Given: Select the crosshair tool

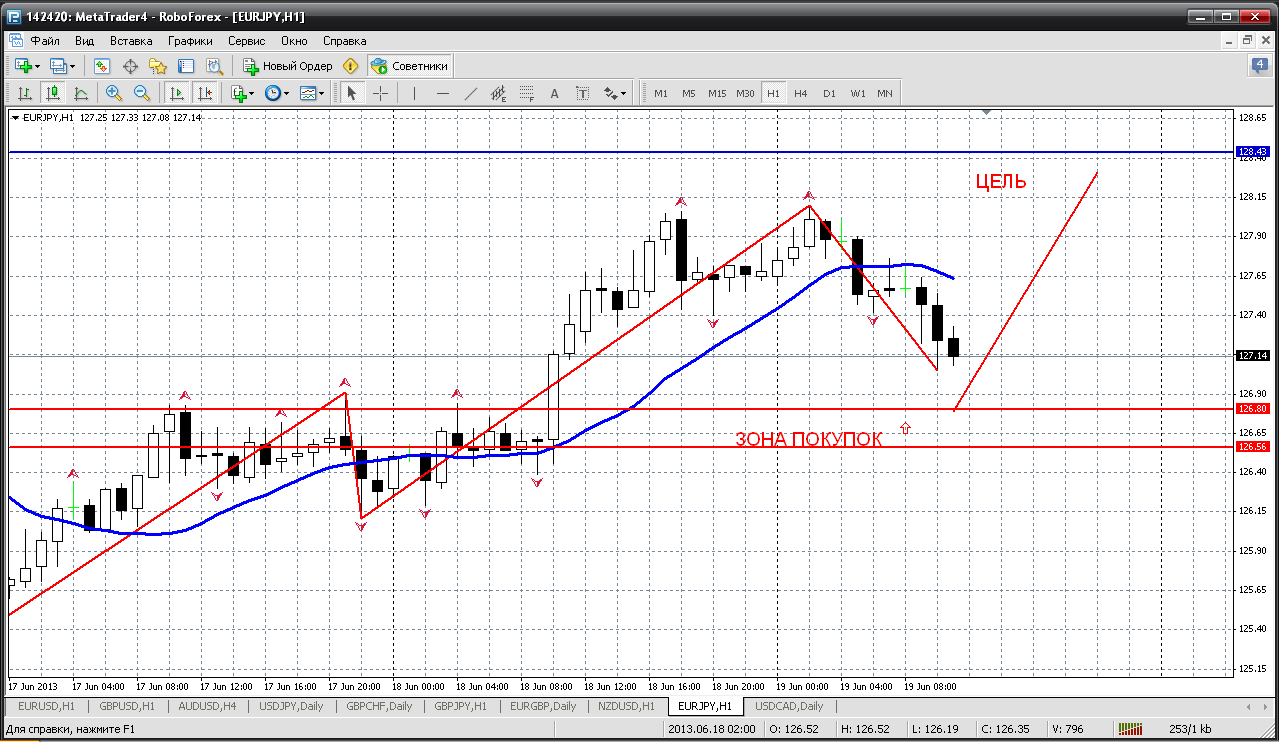Looking at the screenshot, I should pos(381,93).
